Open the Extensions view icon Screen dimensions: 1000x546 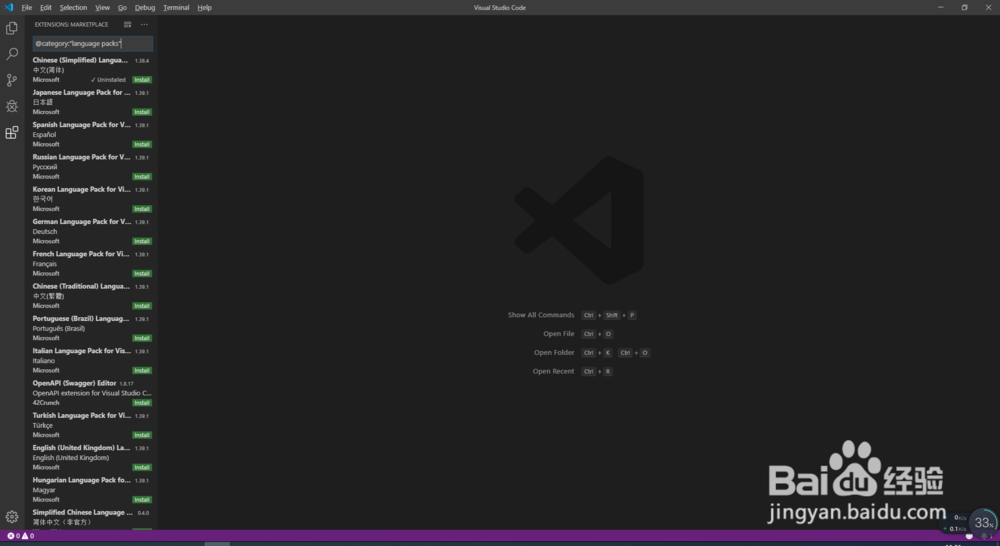click(x=11, y=132)
